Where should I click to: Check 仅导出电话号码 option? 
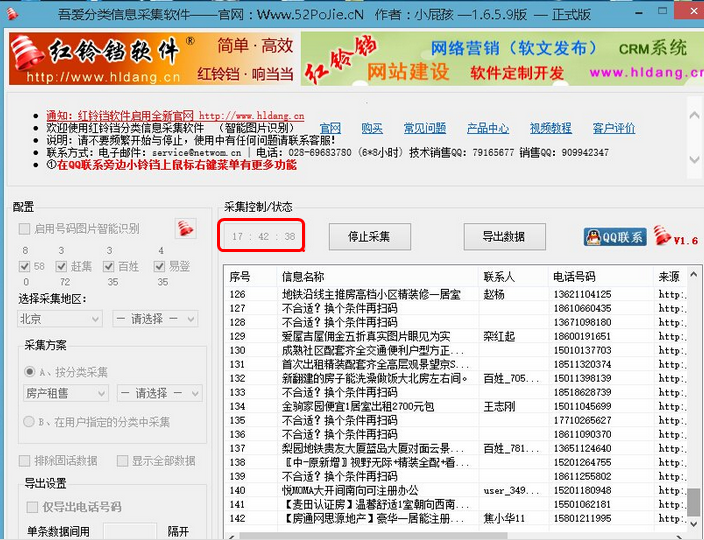click(x=32, y=507)
